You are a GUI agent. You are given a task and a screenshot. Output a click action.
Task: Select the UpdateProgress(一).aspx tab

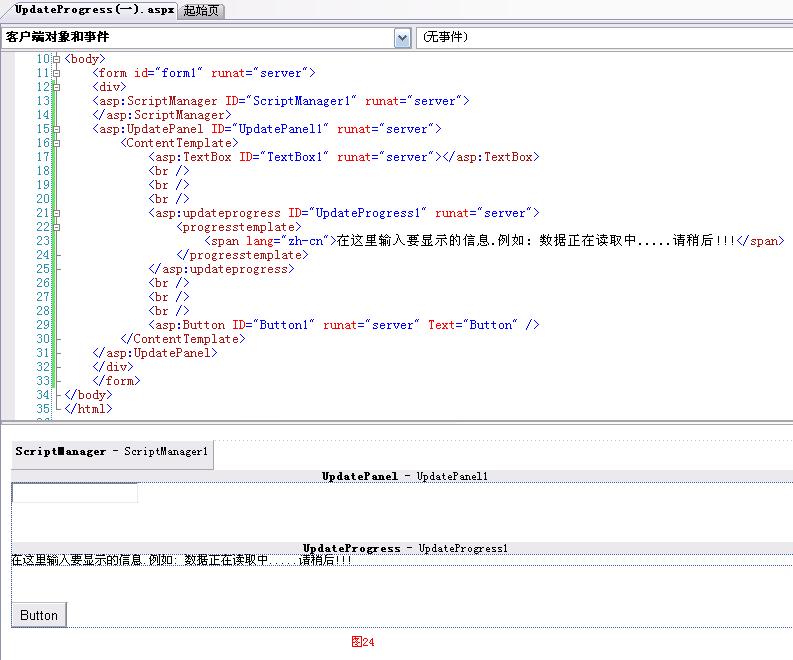point(94,10)
